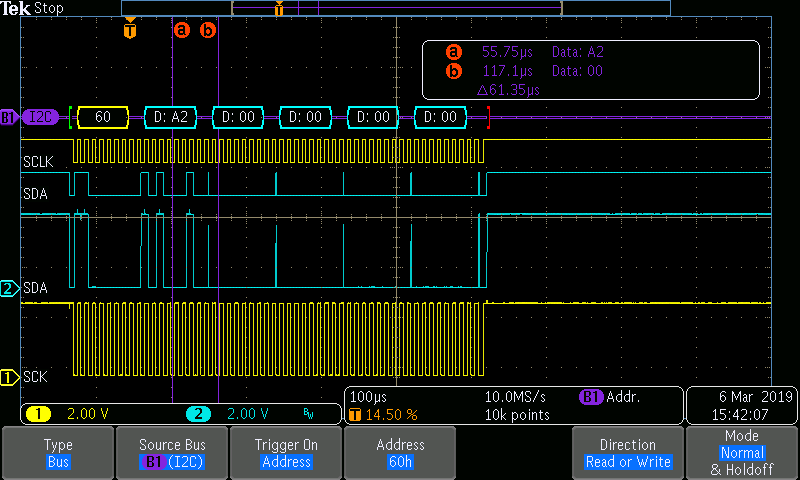Open the Type Bus trigger menu
This screenshot has height=480, width=800.
pos(58,453)
